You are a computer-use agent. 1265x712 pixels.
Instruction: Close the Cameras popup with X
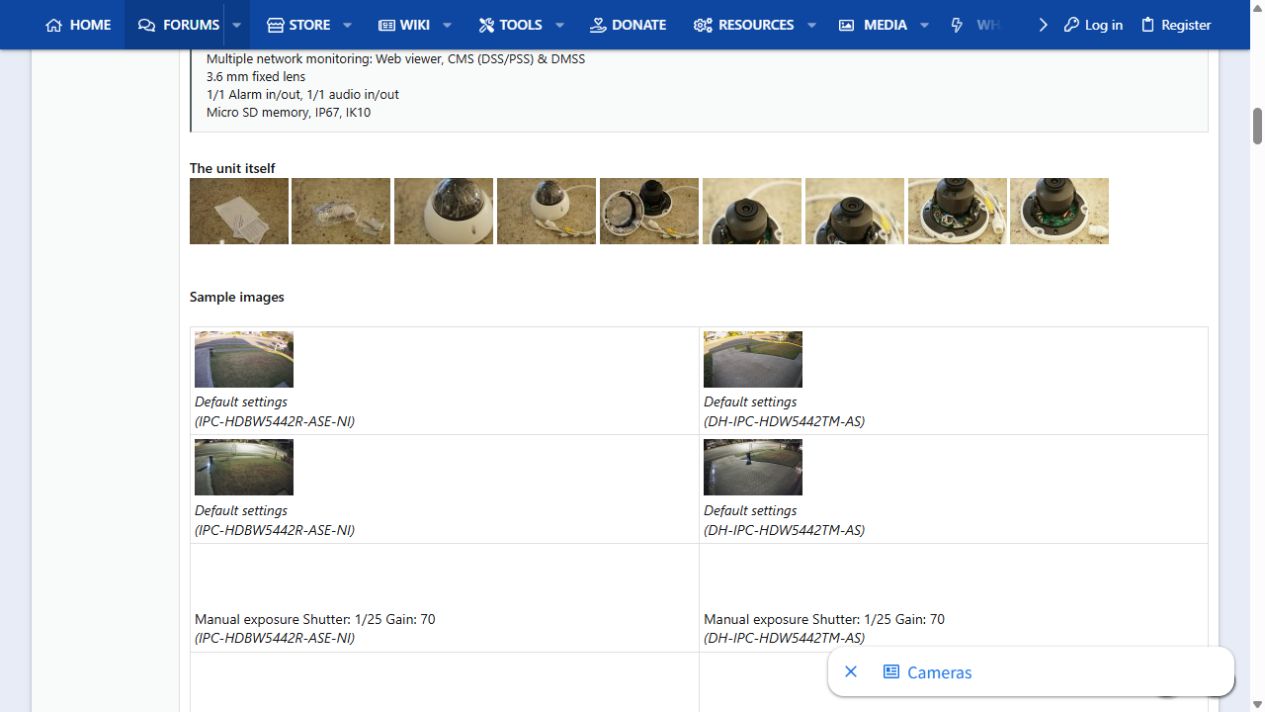pyautogui.click(x=851, y=672)
